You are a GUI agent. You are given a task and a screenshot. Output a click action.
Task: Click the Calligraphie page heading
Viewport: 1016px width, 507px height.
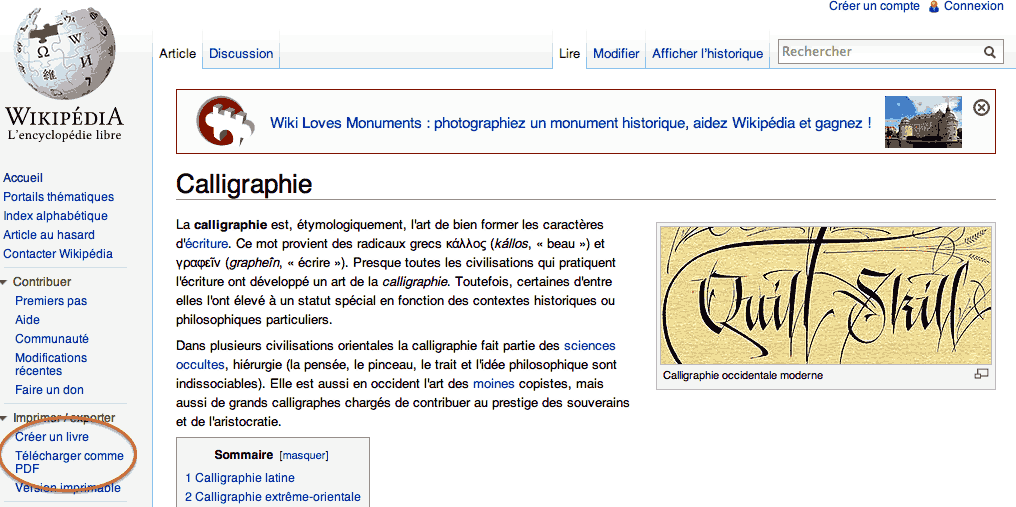(x=244, y=184)
